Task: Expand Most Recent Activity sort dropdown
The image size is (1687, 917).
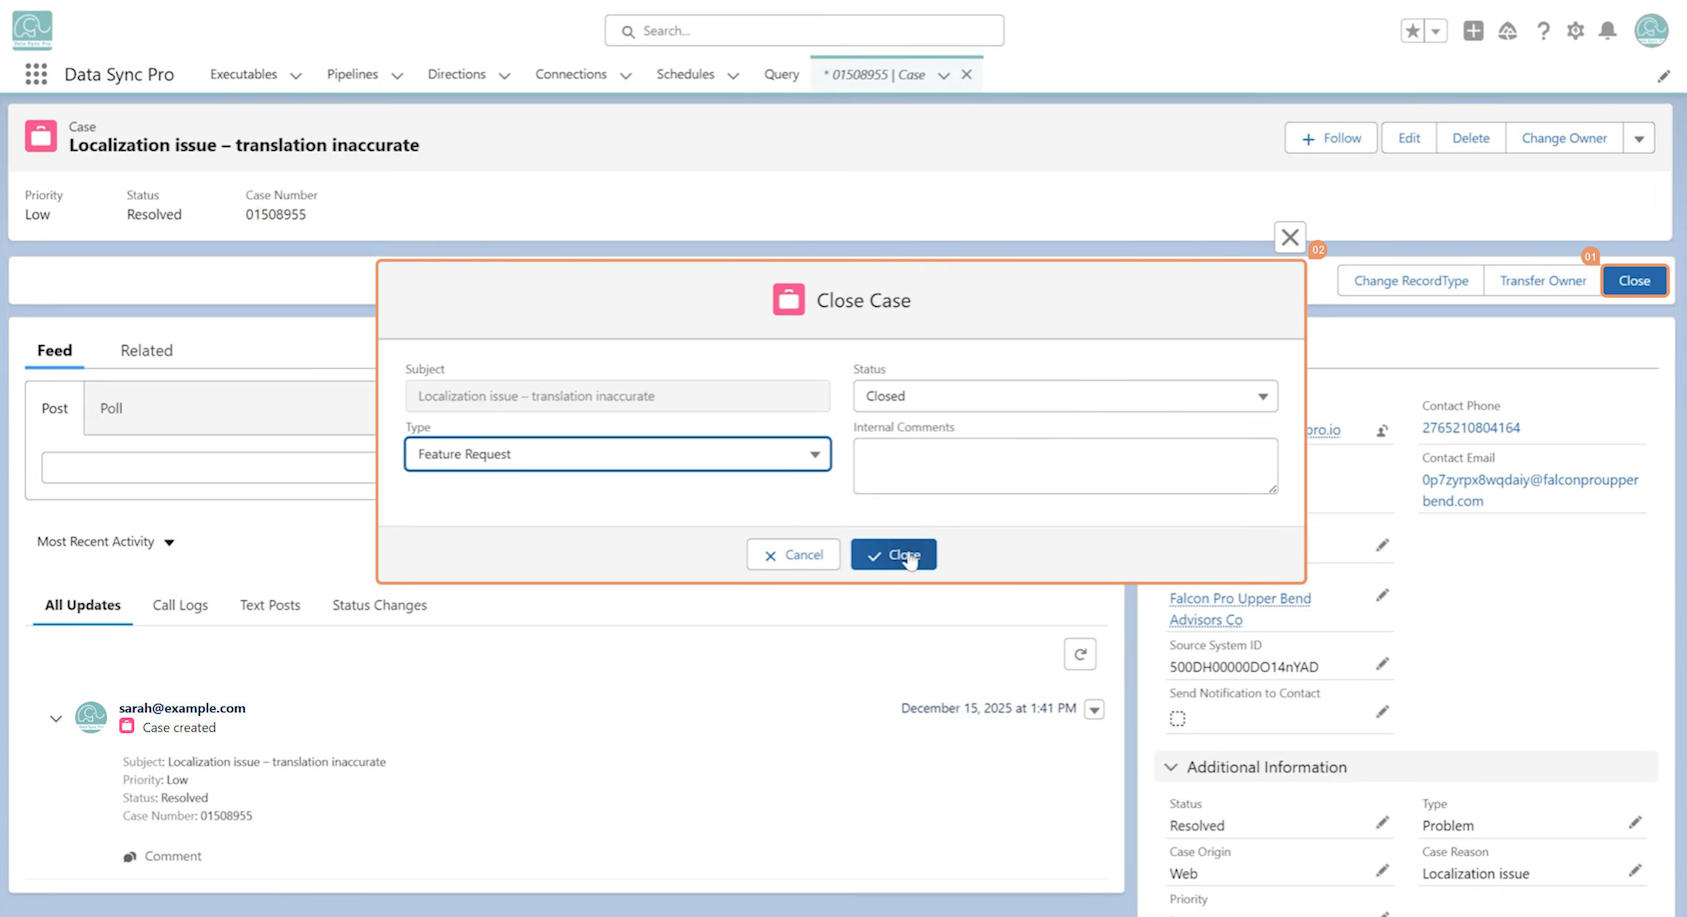Action: [106, 542]
